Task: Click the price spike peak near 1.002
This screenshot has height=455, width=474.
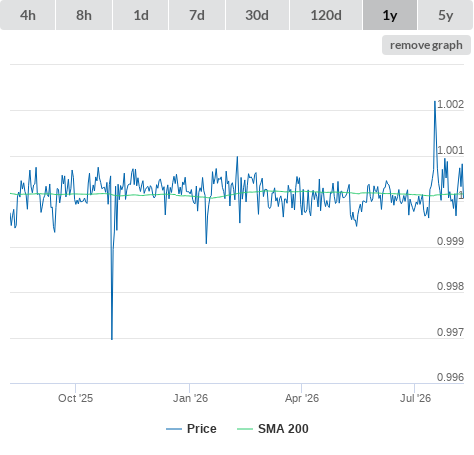Action: 435,101
